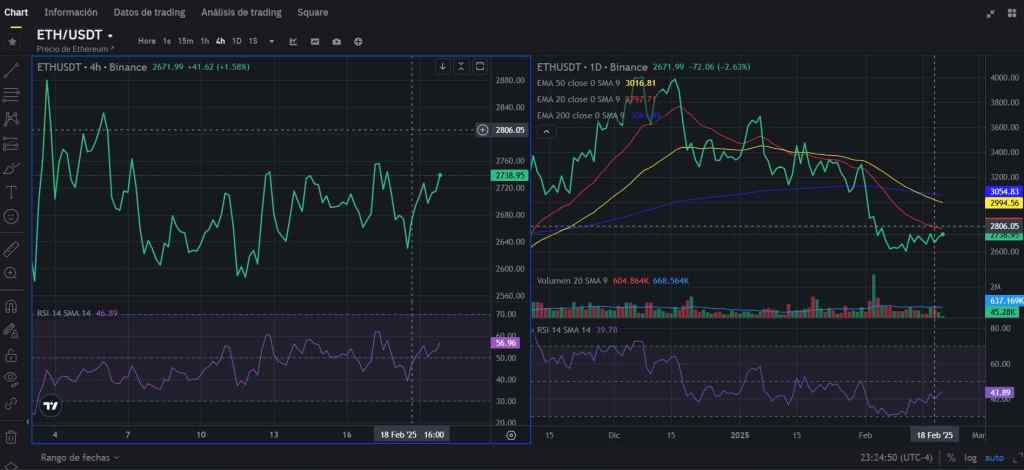Select the 4h timeframe
The height and width of the screenshot is (470, 1024).
pyautogui.click(x=221, y=41)
